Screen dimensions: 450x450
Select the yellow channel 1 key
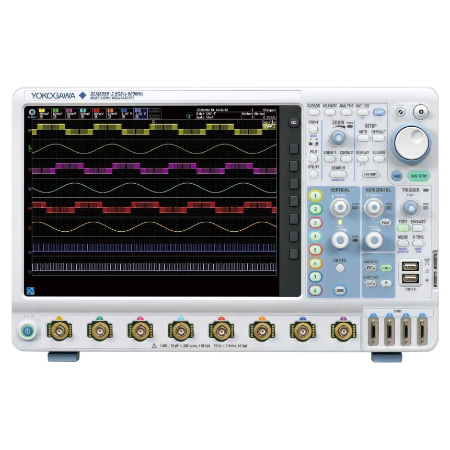(315, 196)
